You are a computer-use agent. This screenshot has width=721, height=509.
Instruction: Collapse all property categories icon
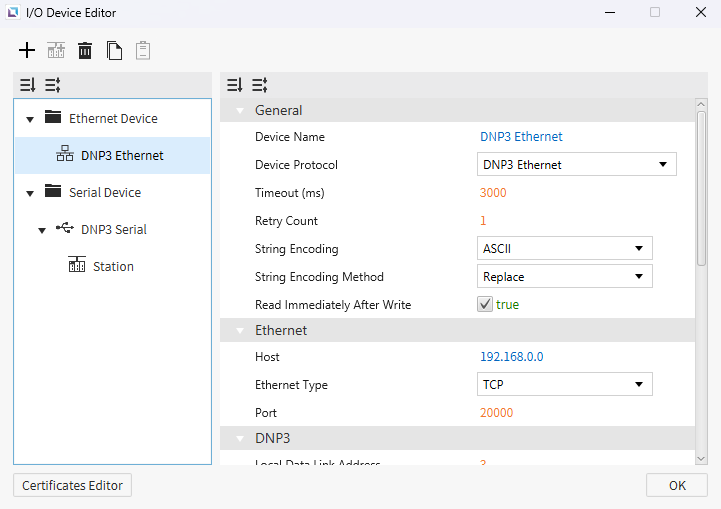(259, 85)
